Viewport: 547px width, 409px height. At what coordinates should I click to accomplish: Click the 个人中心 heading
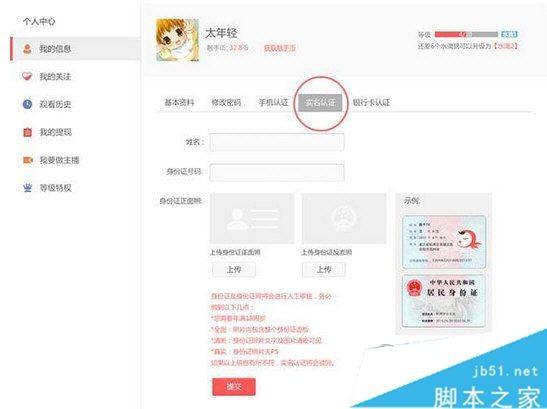pyautogui.click(x=39, y=22)
